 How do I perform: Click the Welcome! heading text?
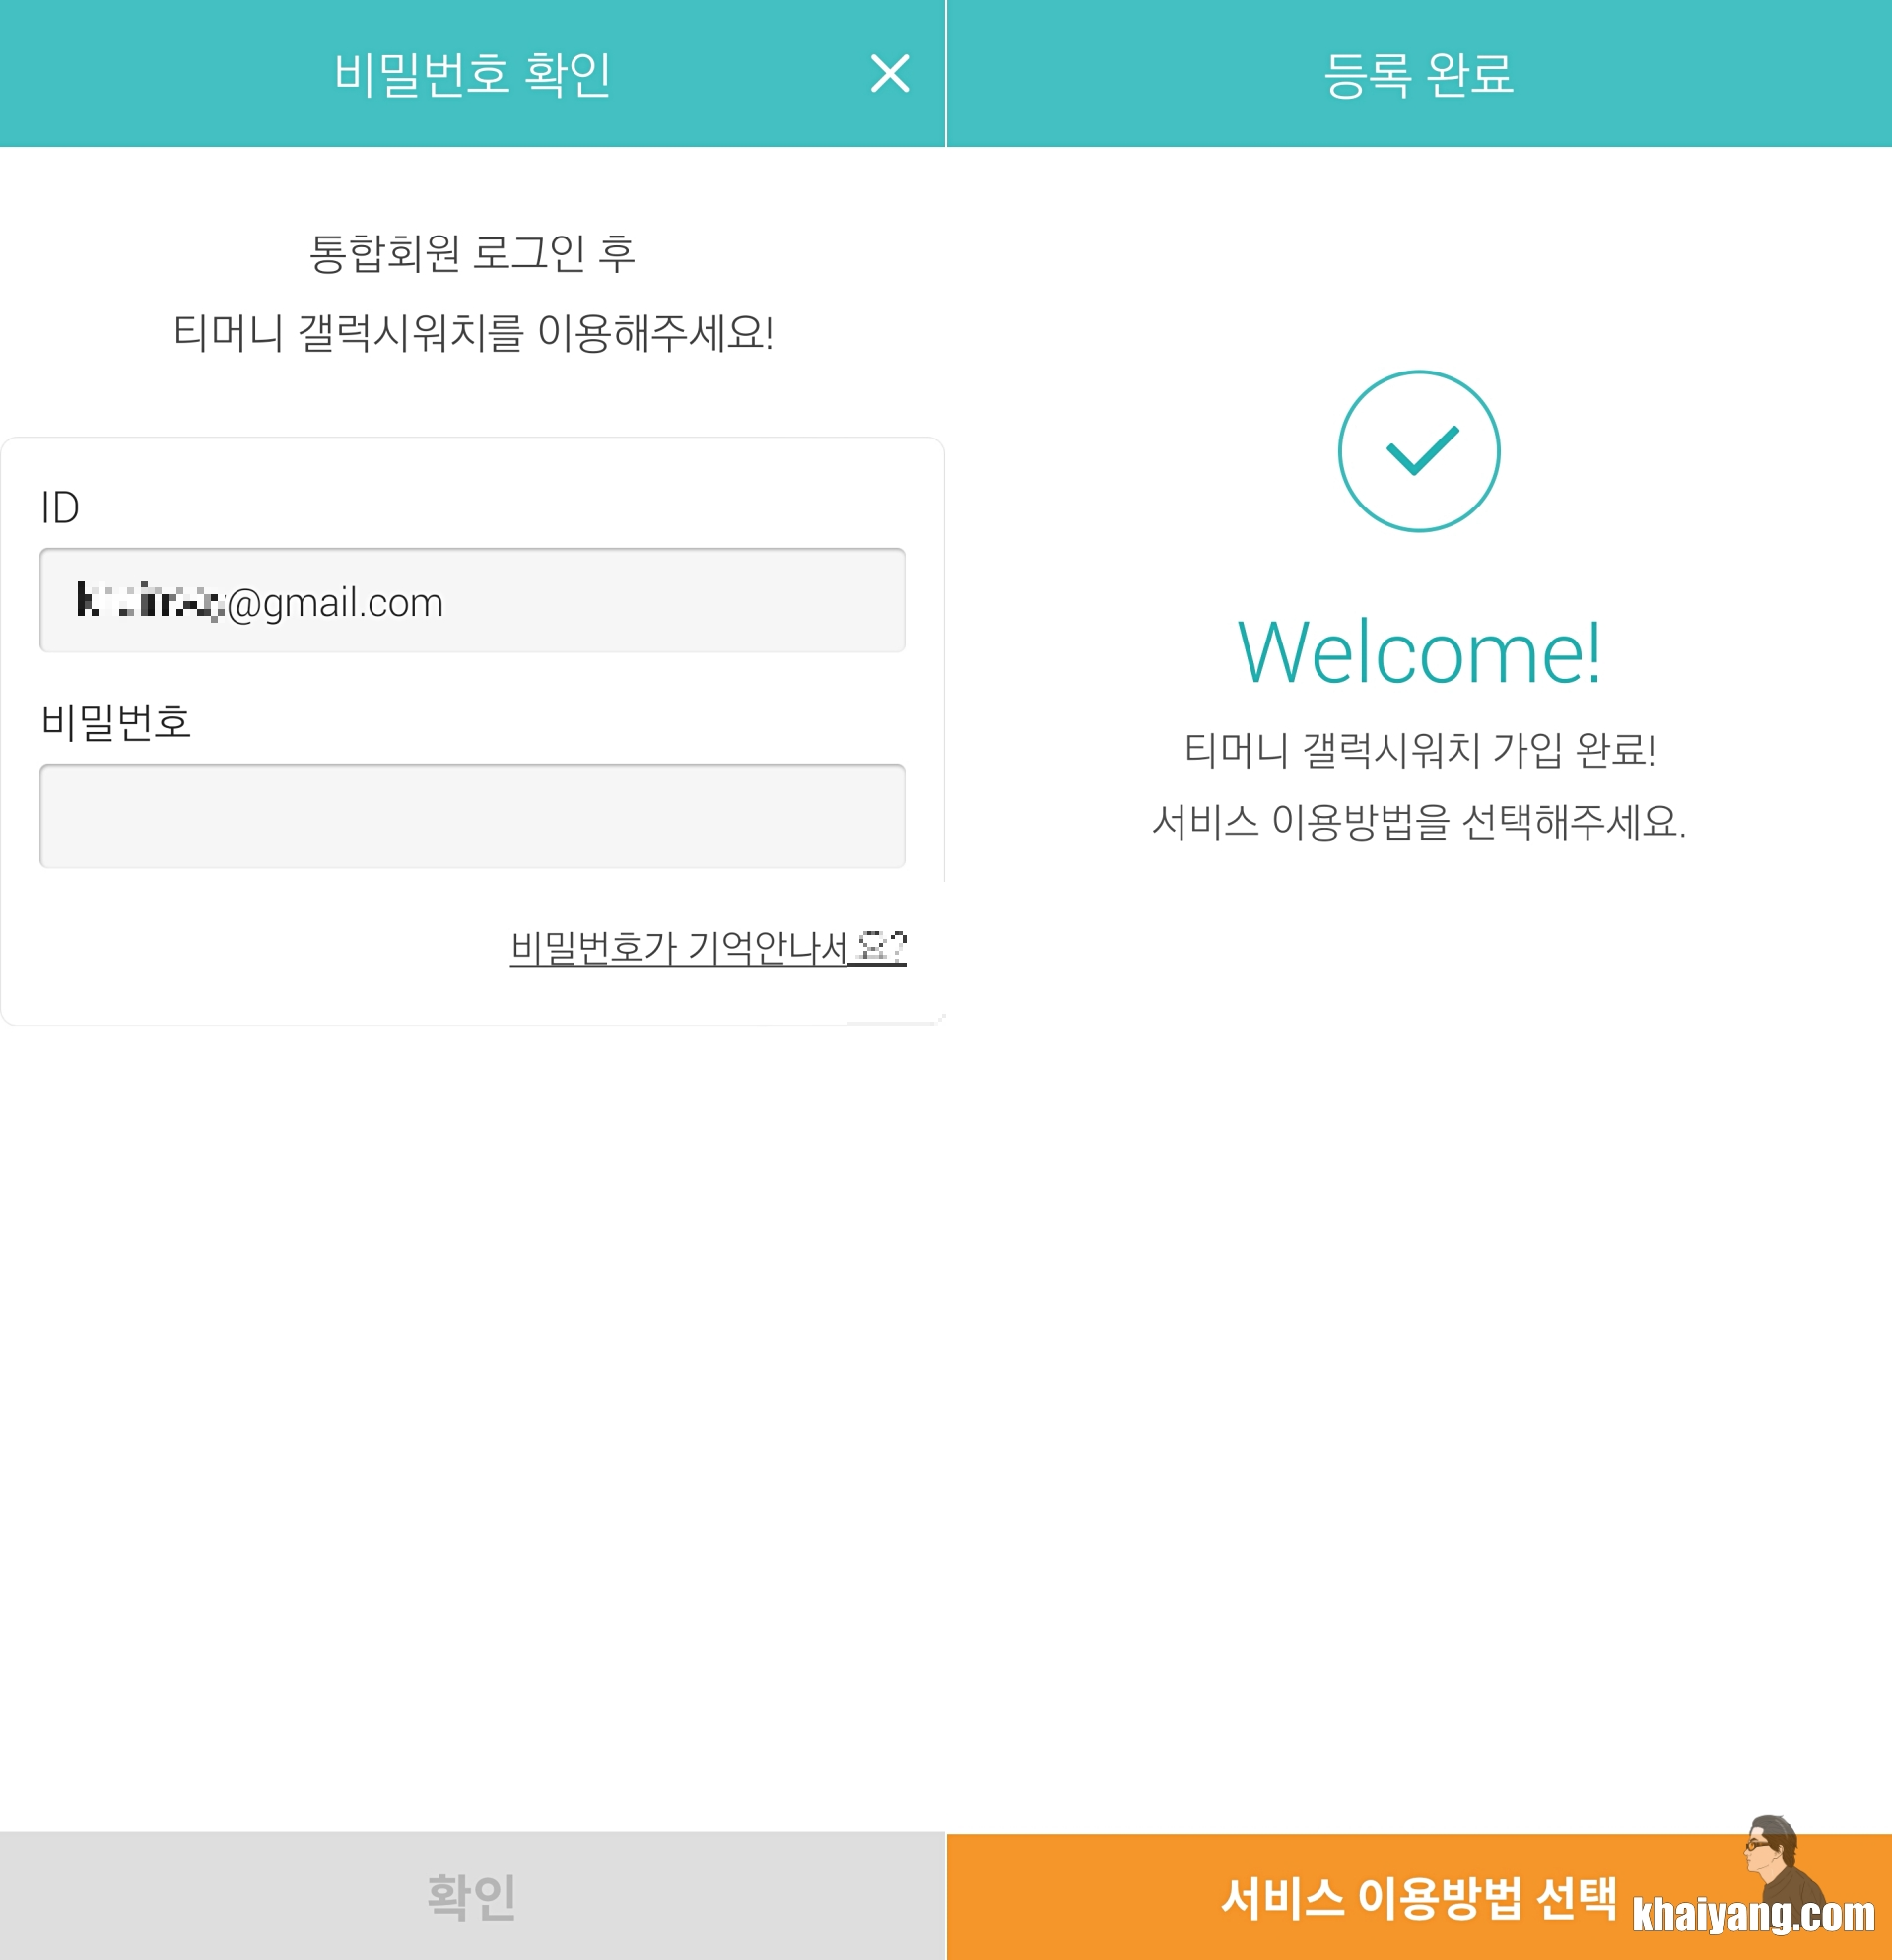(1418, 653)
